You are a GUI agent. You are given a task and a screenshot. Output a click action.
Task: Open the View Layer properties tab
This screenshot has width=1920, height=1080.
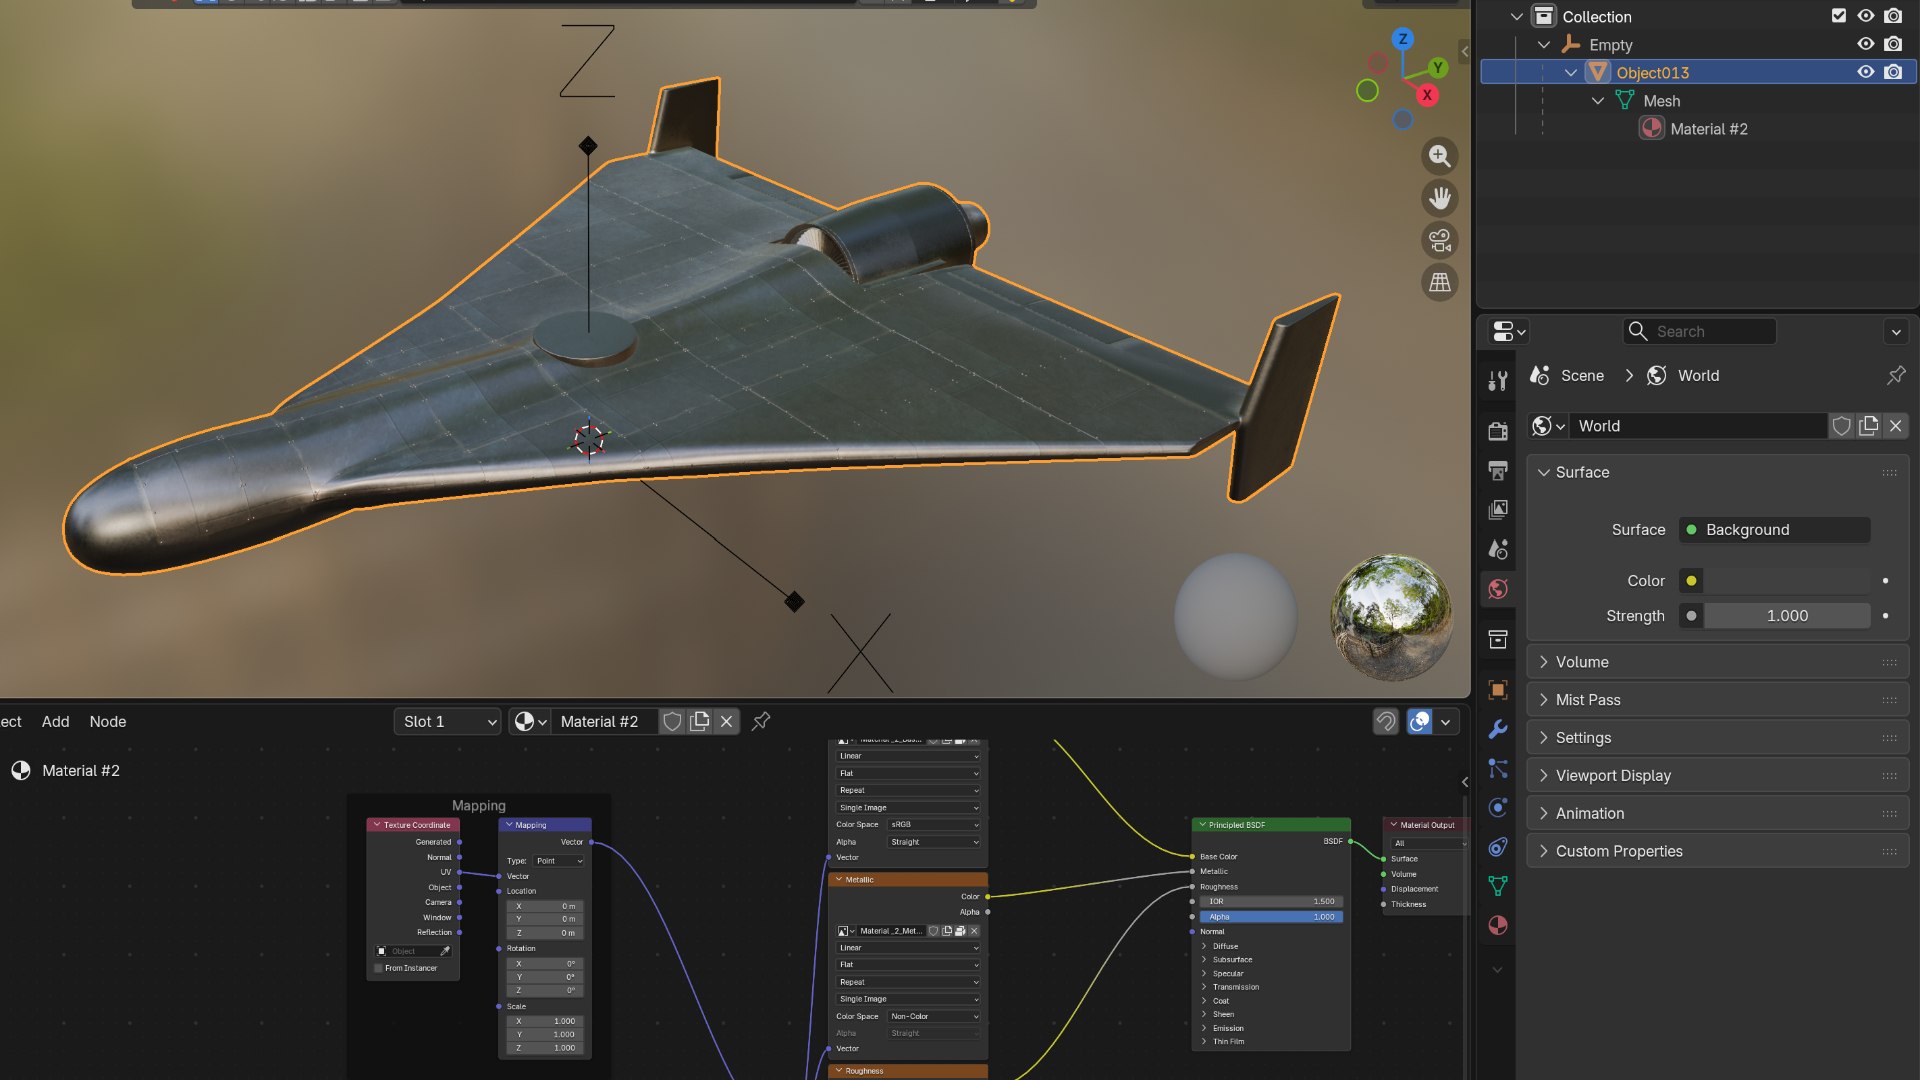point(1498,510)
